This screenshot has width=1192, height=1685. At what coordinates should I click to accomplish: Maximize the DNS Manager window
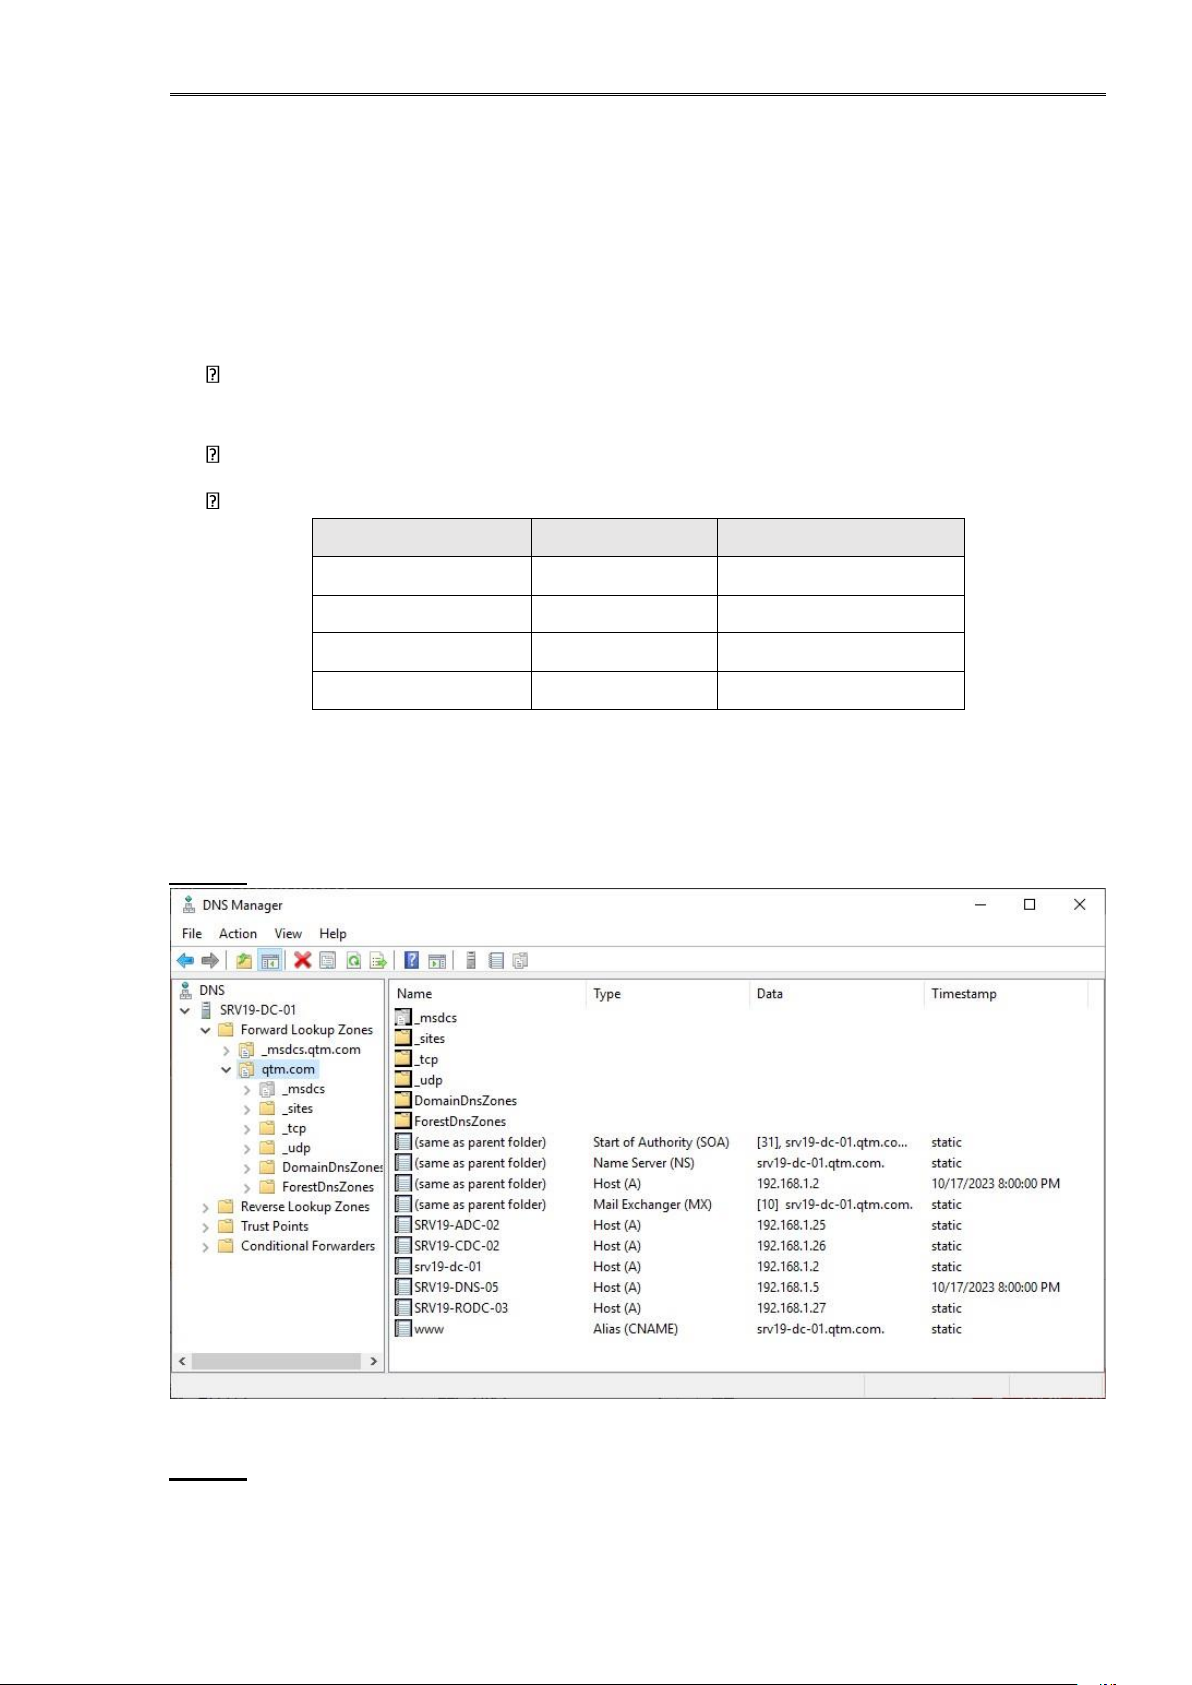[1029, 904]
